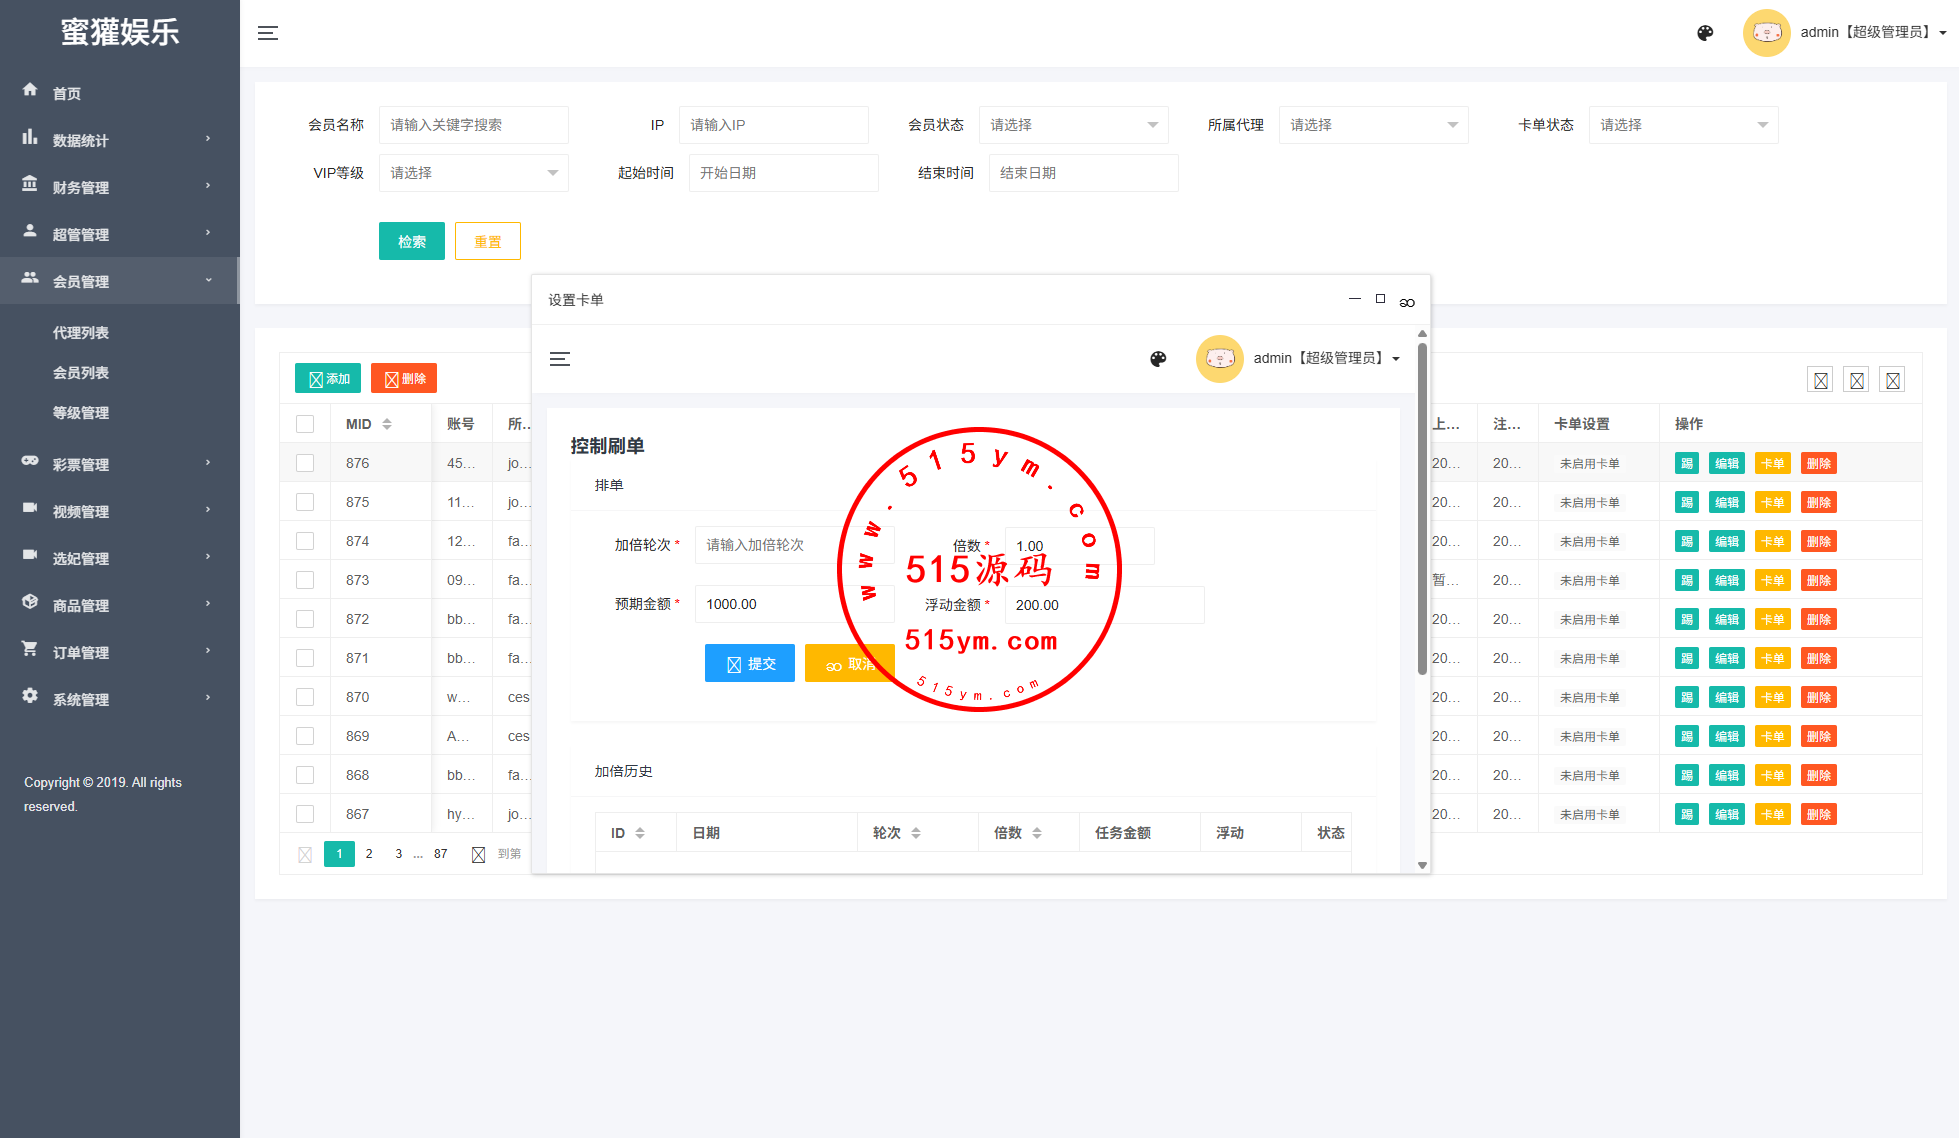
Task: Tick the checkbox for MID 873
Action: [x=305, y=580]
